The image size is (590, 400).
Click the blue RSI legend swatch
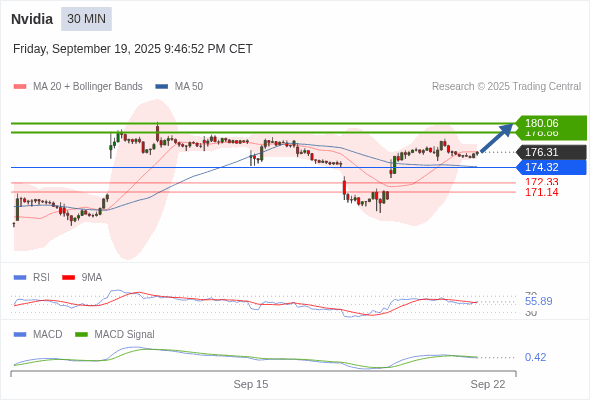(20, 278)
